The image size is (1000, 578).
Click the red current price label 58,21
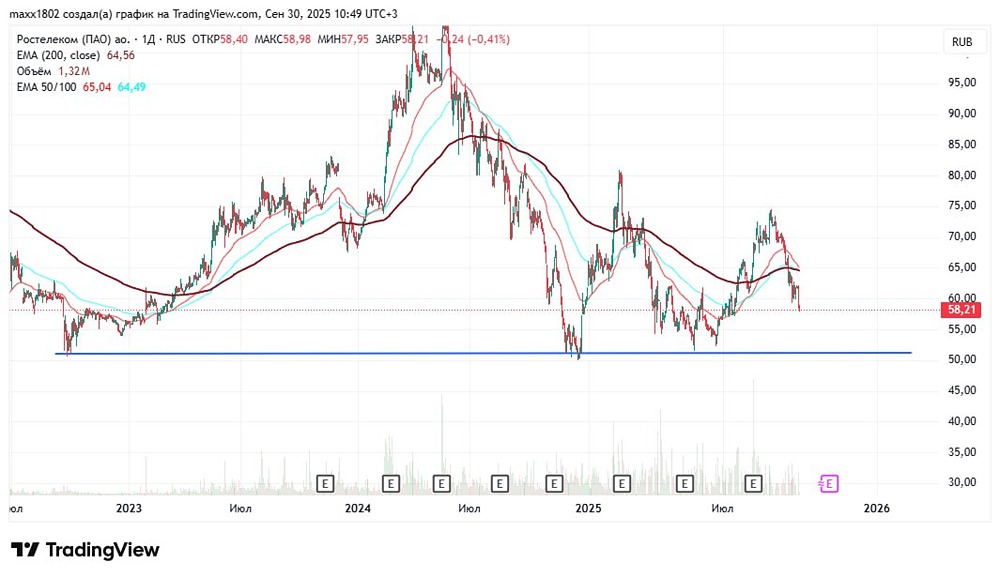coord(962,310)
